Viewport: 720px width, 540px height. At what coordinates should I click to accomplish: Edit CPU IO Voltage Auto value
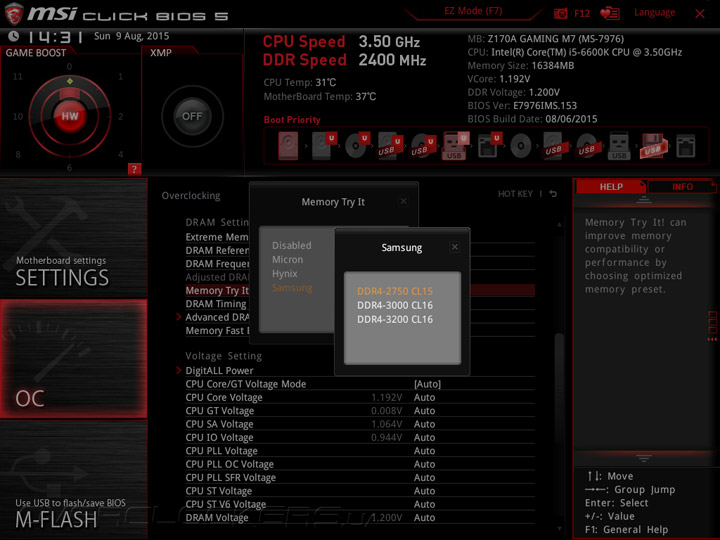tap(424, 437)
